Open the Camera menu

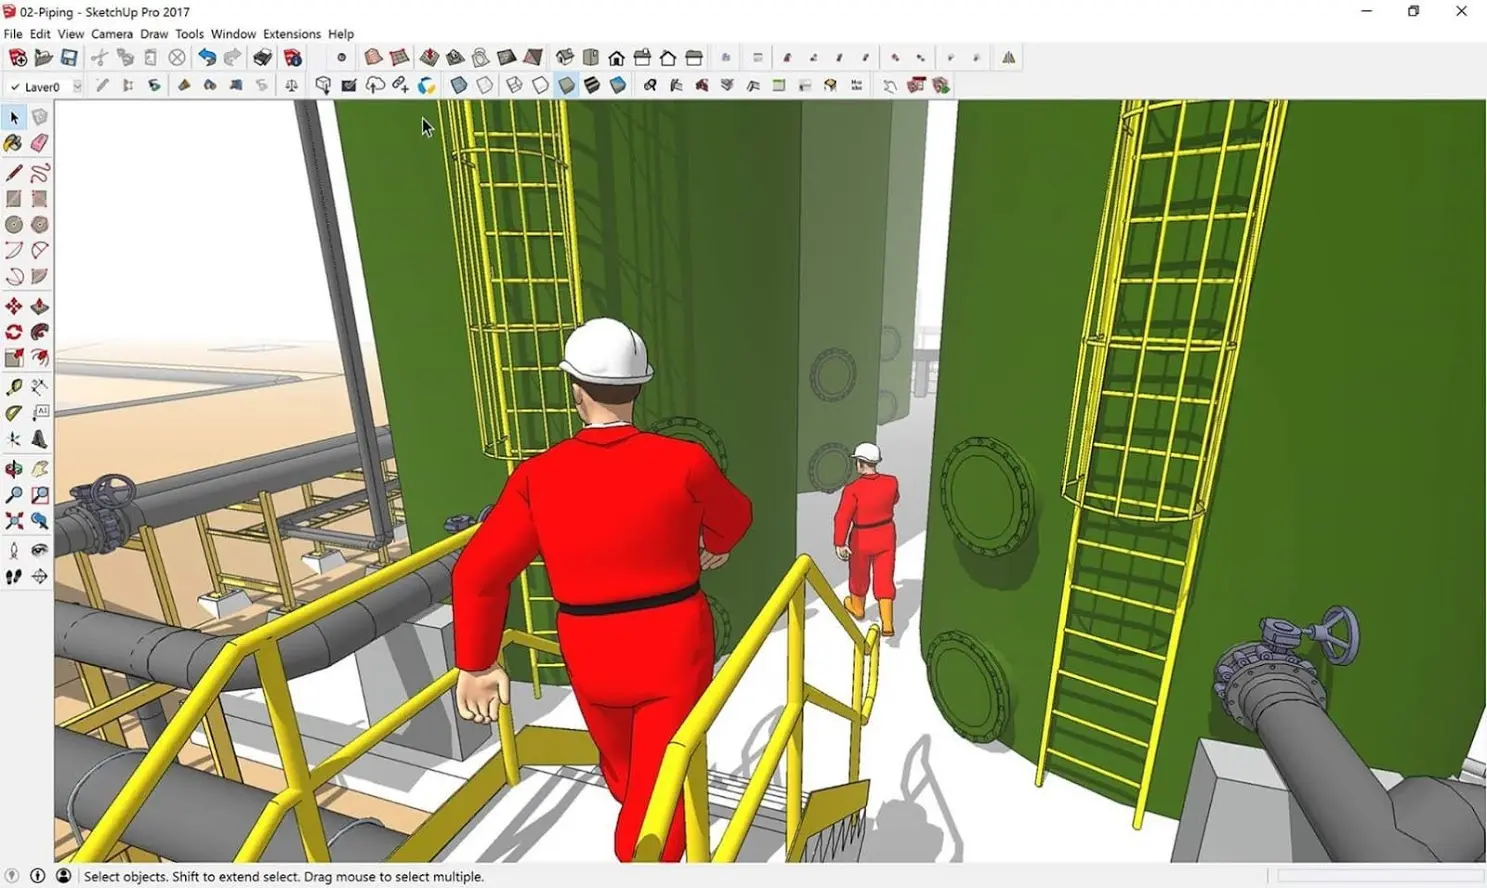[111, 34]
